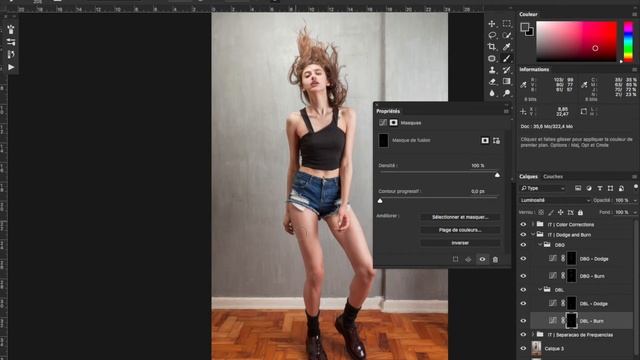Hide the DBL - Burn layer
This screenshot has height=360, width=640.
coord(523,321)
